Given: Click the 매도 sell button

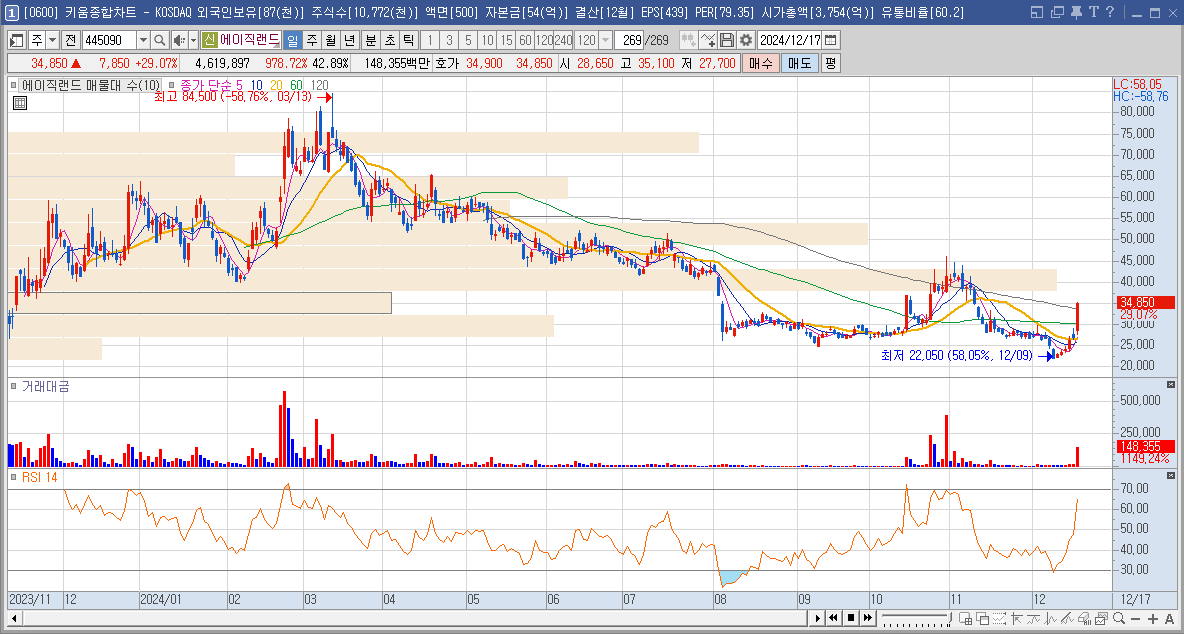Looking at the screenshot, I should pyautogui.click(x=799, y=63).
